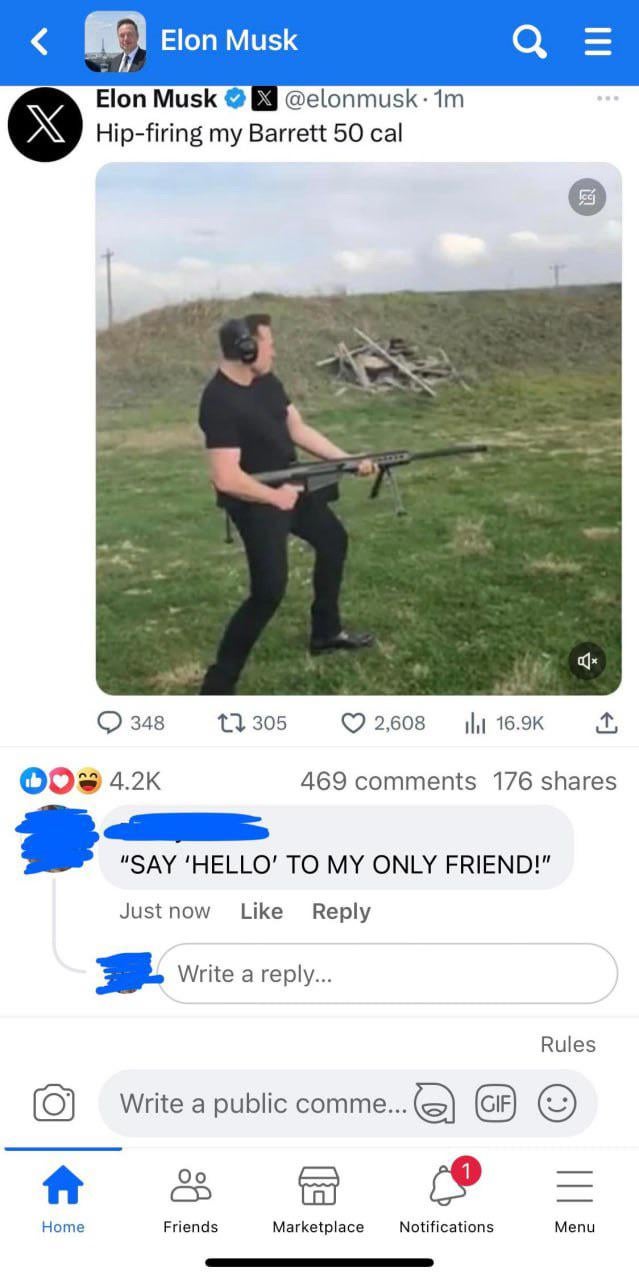Open the three-dot post options
The width and height of the screenshot is (639, 1280).
pyautogui.click(x=607, y=100)
